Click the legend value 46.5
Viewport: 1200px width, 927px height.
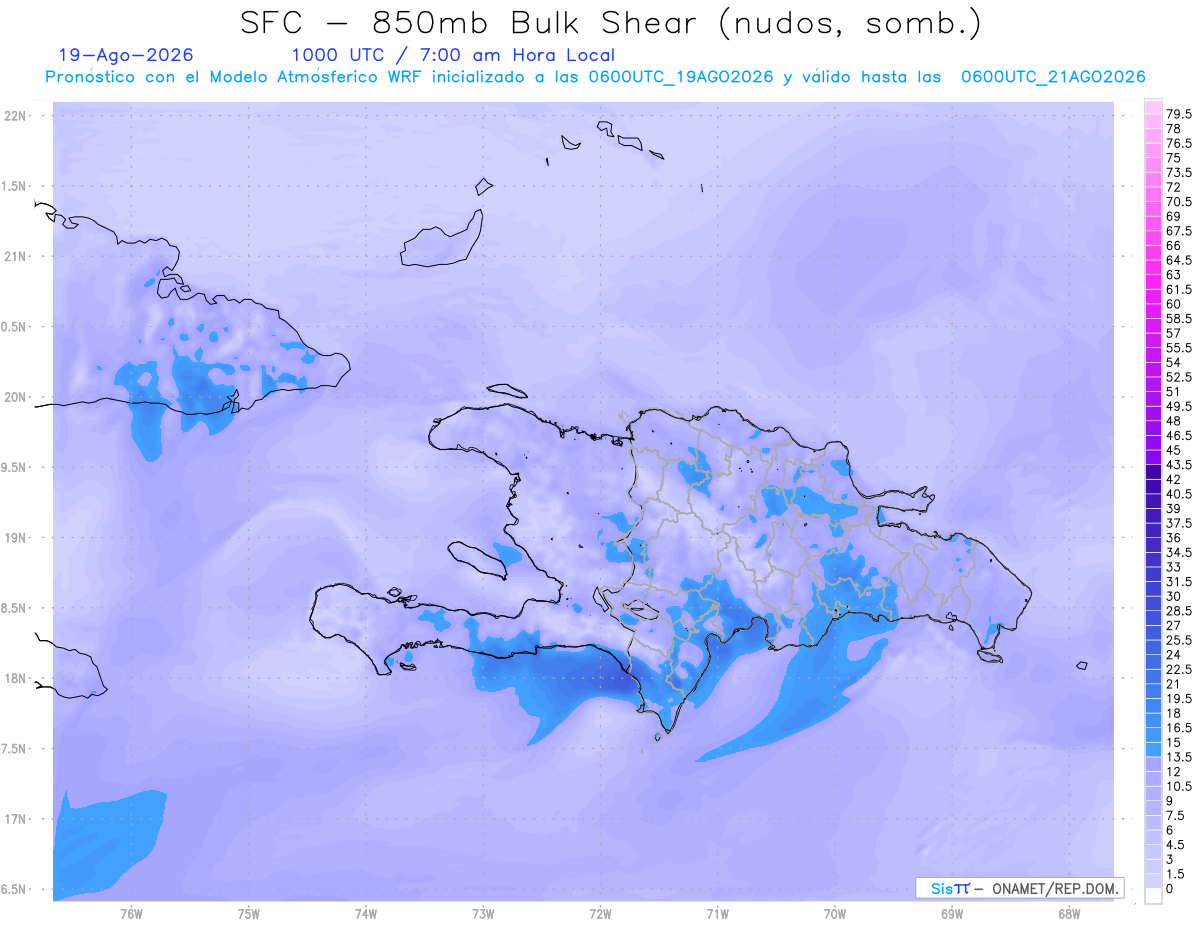click(1179, 435)
